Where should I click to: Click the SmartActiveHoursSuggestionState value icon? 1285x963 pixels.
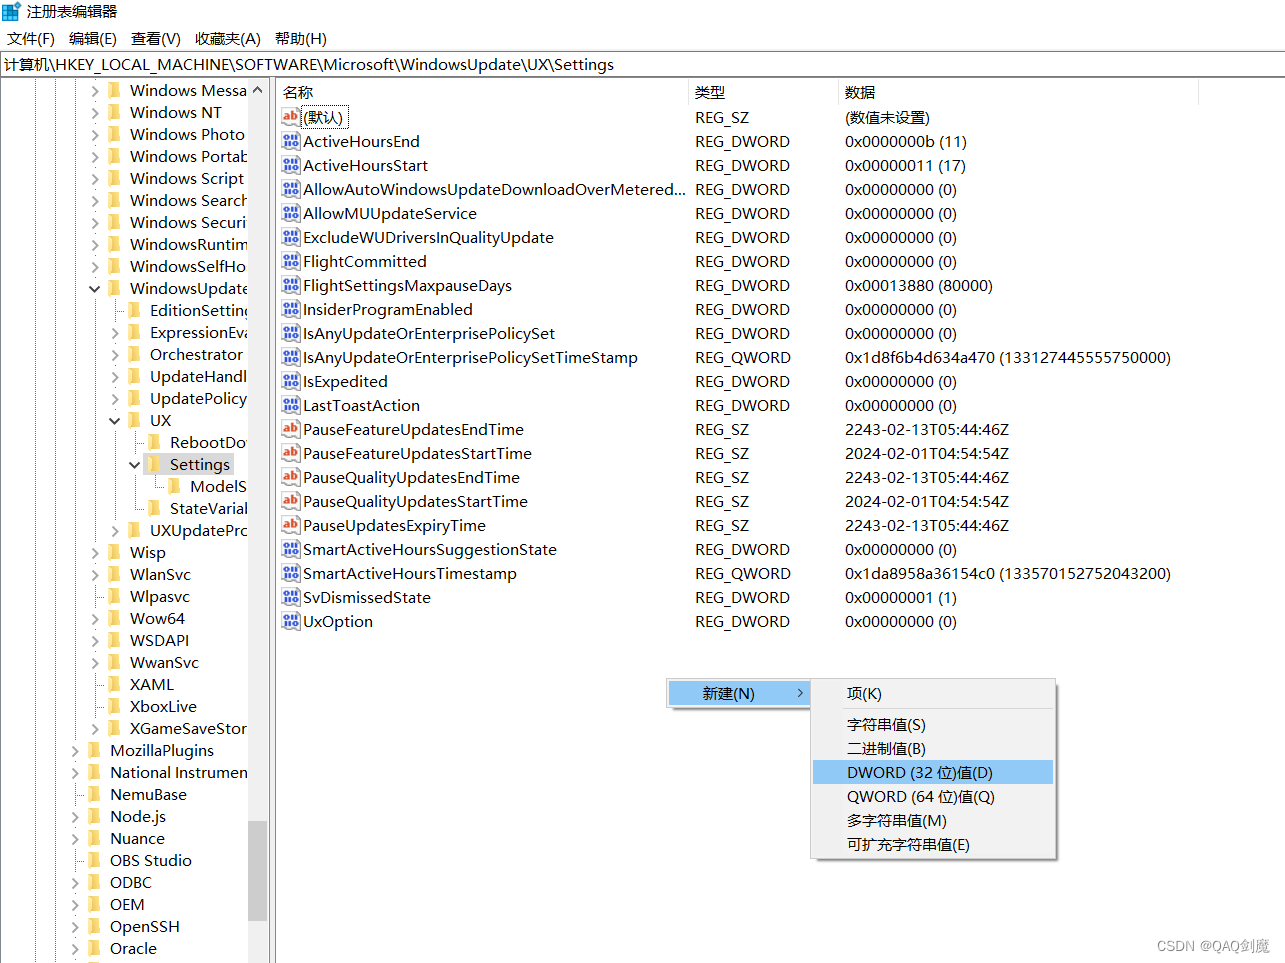click(x=291, y=549)
